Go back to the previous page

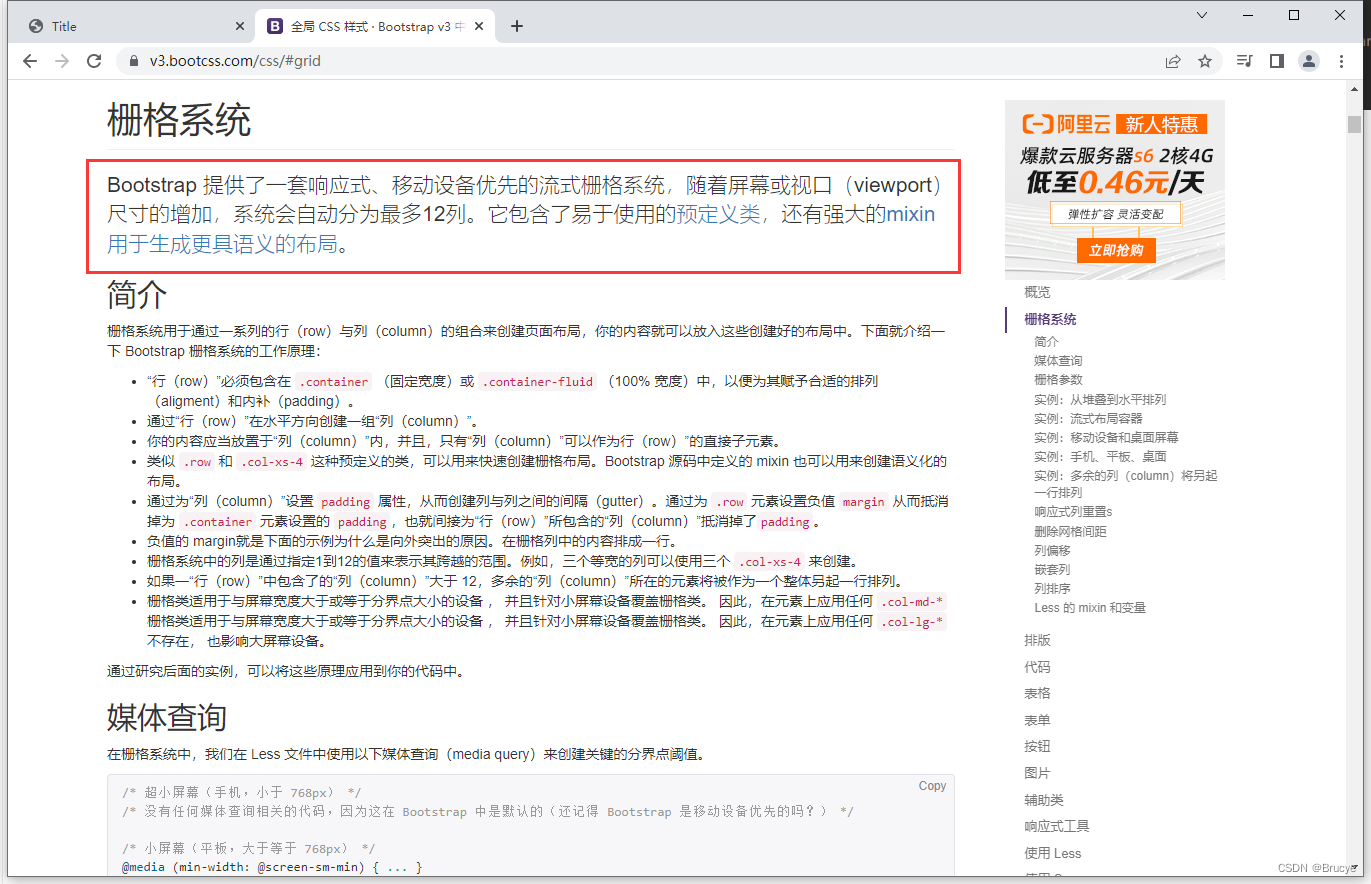[x=30, y=61]
